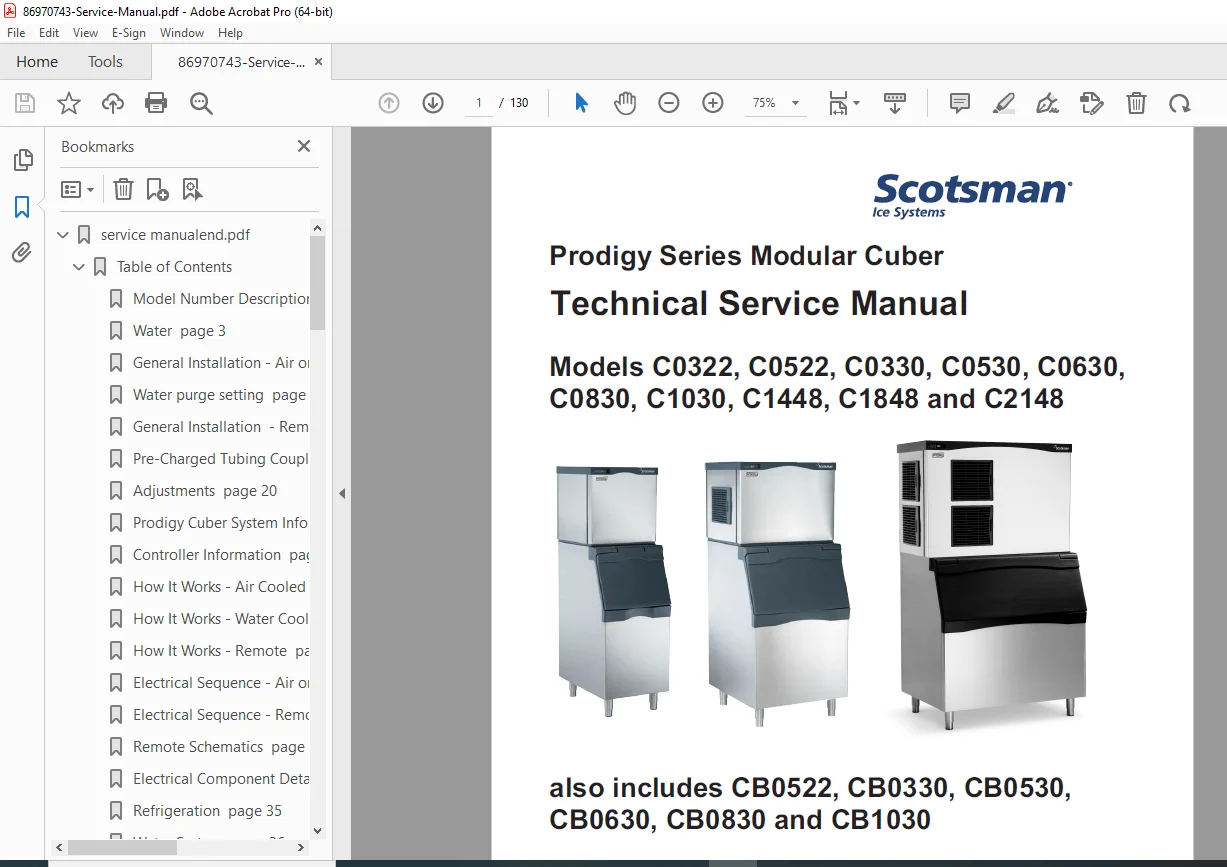1227x867 pixels.
Task: Find the current bookmark icon
Action: [192, 189]
